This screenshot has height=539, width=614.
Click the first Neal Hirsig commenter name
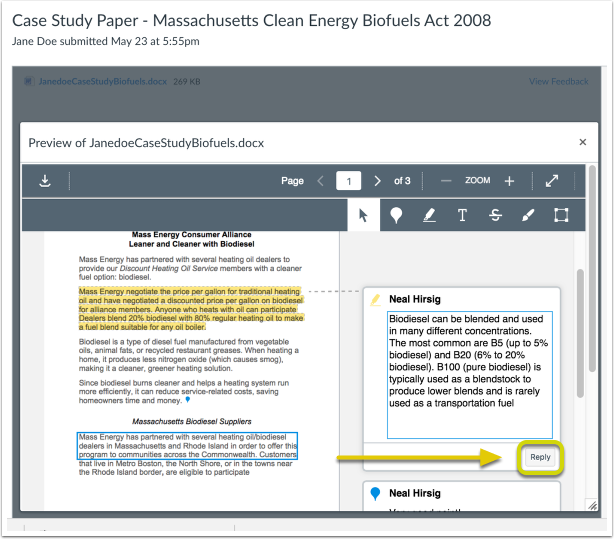tap(415, 299)
